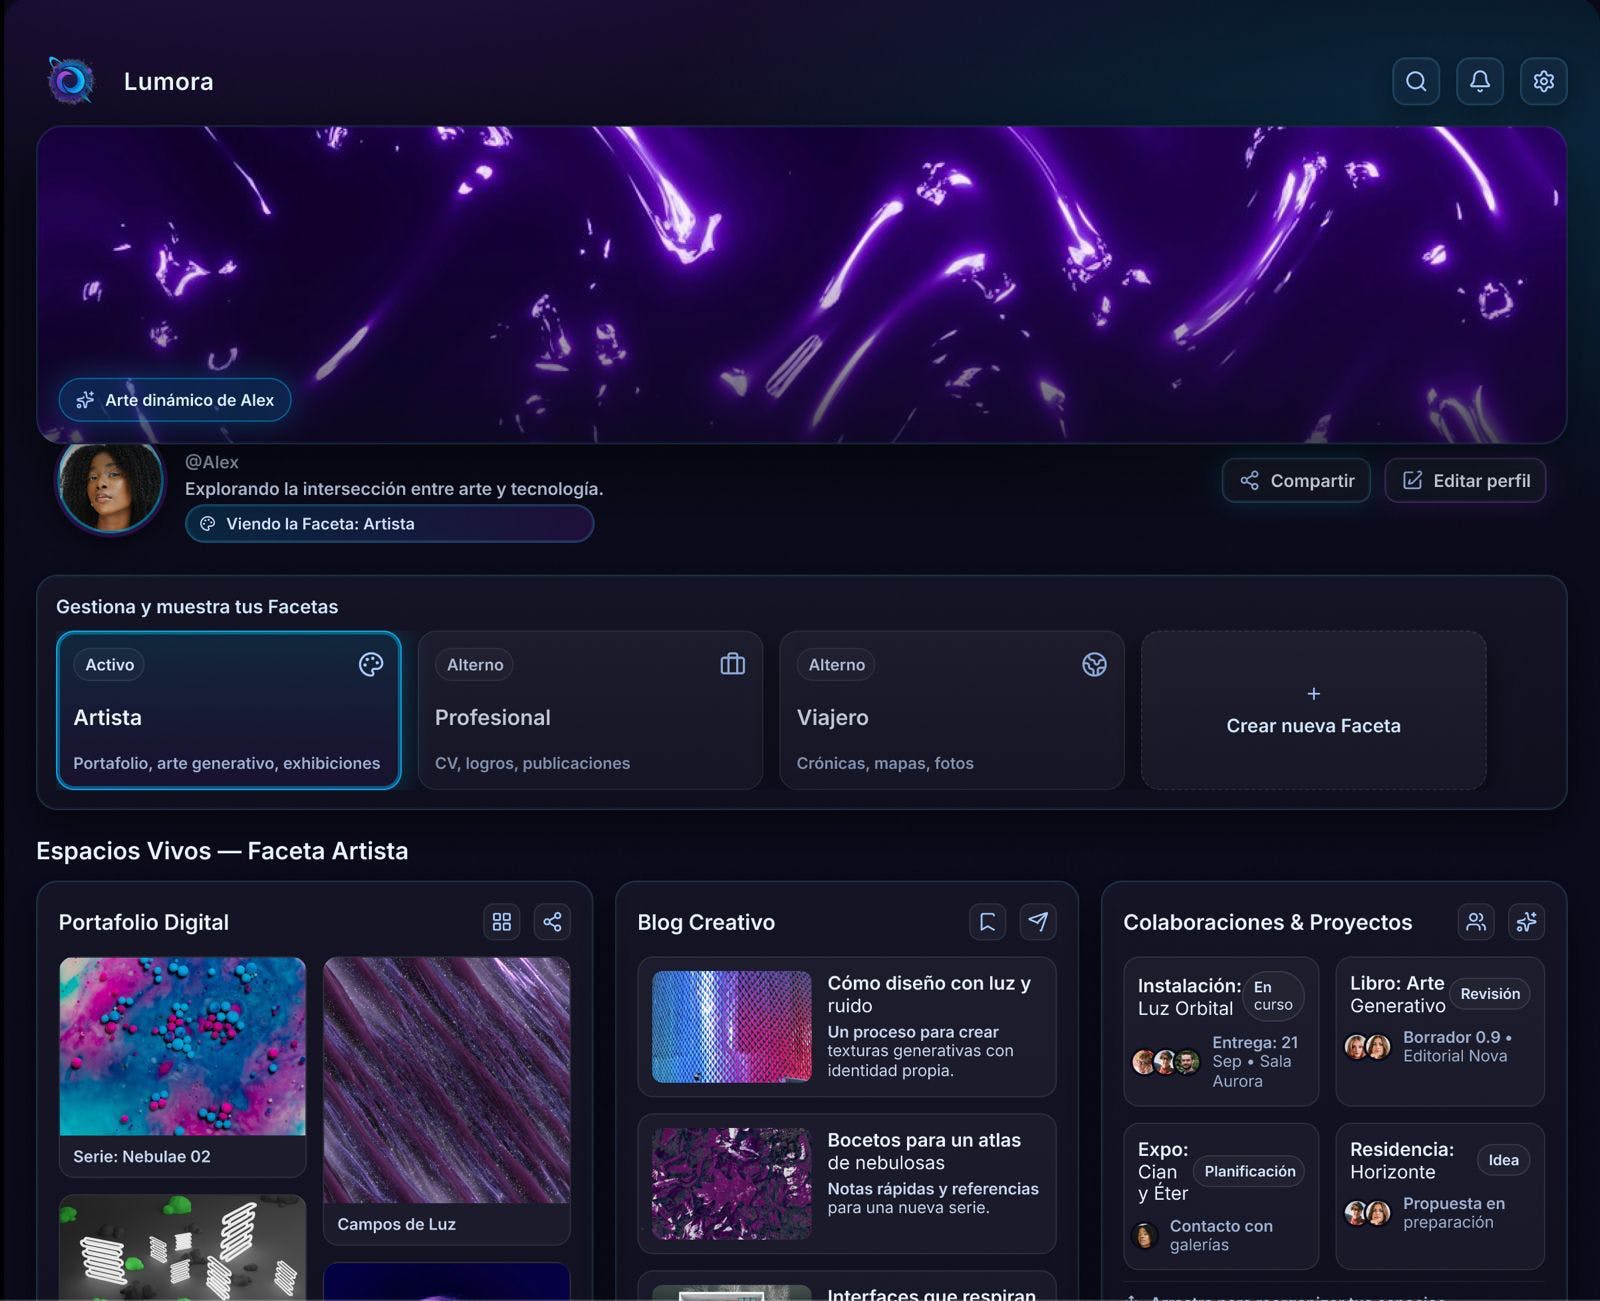Click Activo label on Artista card
Viewport: 1600px width, 1301px height.
coord(109,665)
